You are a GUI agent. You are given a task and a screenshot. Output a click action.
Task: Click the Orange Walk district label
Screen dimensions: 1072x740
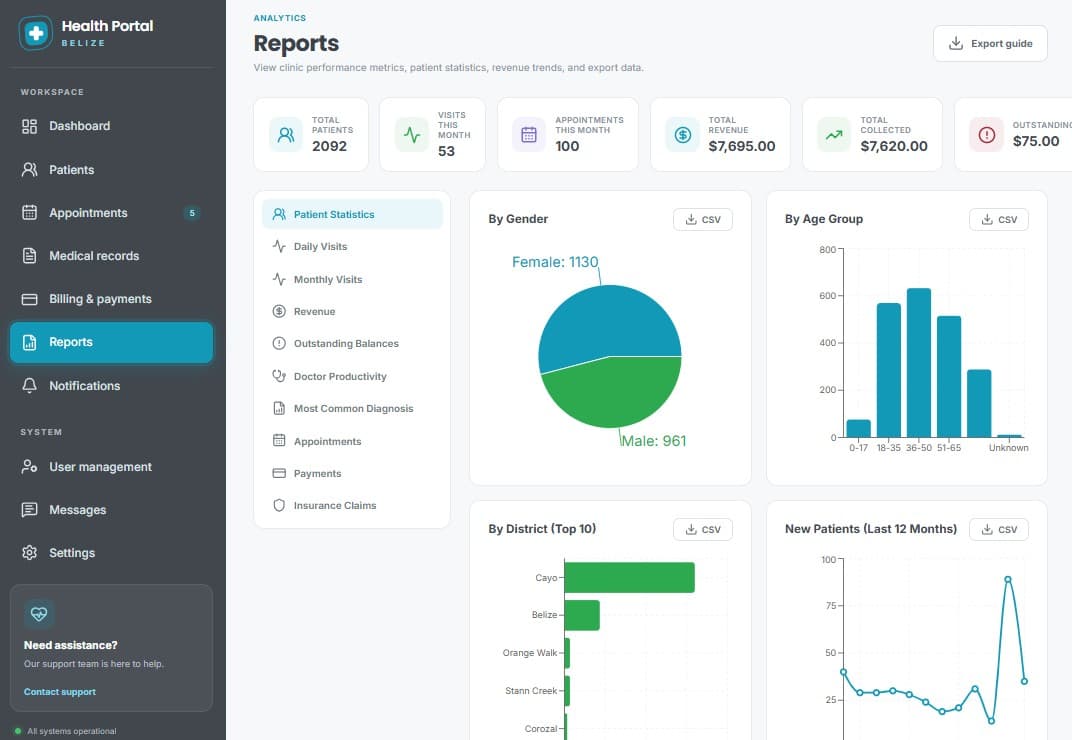(x=530, y=652)
